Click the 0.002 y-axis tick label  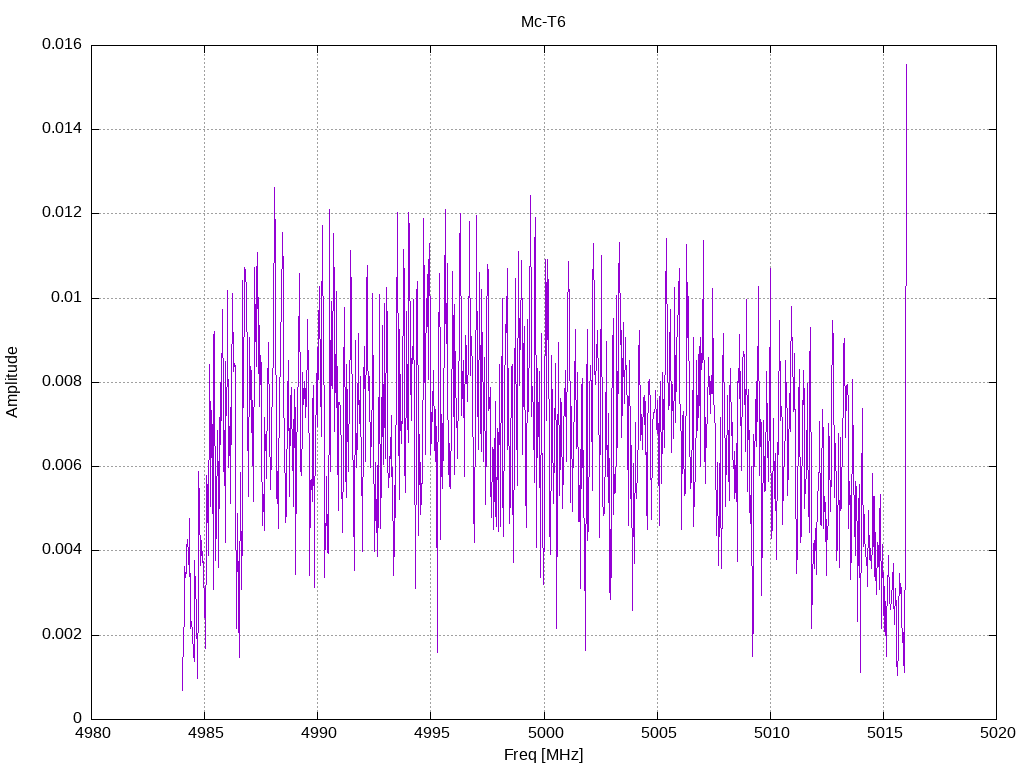62,635
